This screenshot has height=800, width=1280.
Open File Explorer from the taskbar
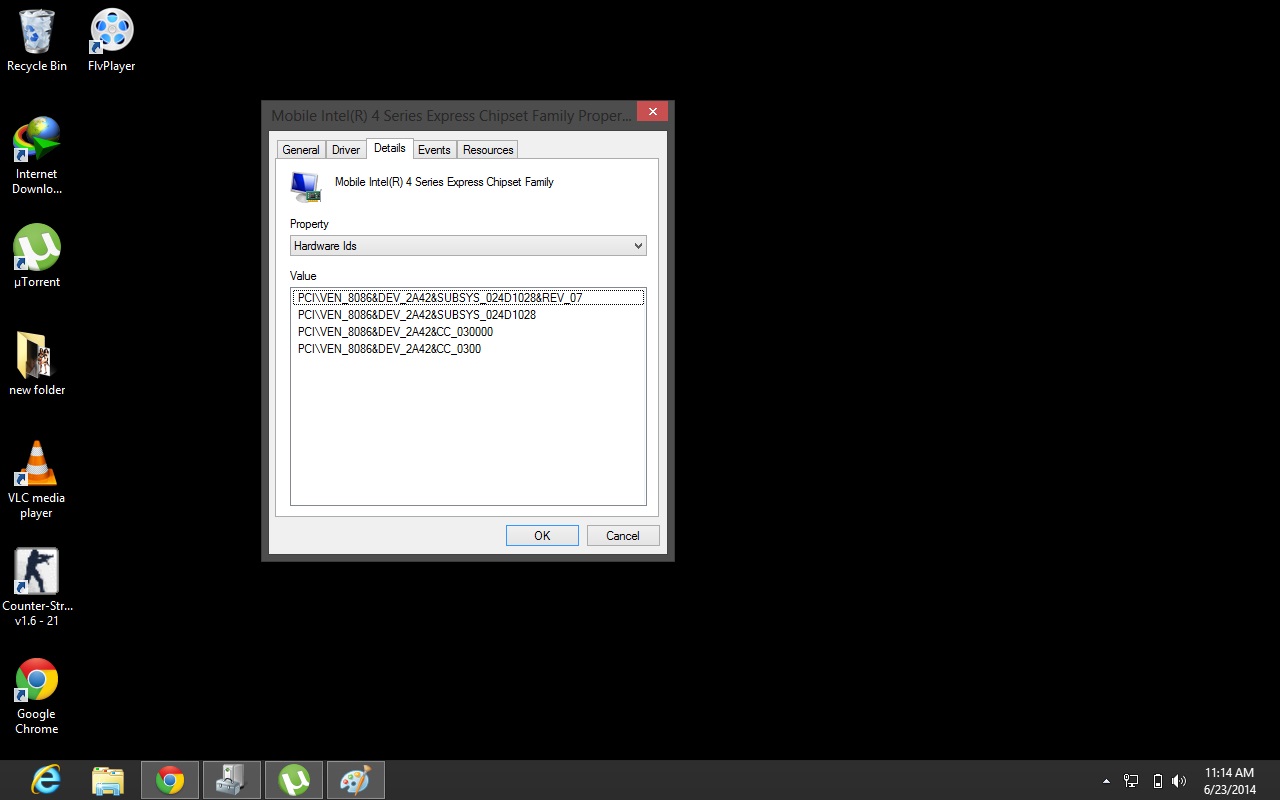coord(108,780)
